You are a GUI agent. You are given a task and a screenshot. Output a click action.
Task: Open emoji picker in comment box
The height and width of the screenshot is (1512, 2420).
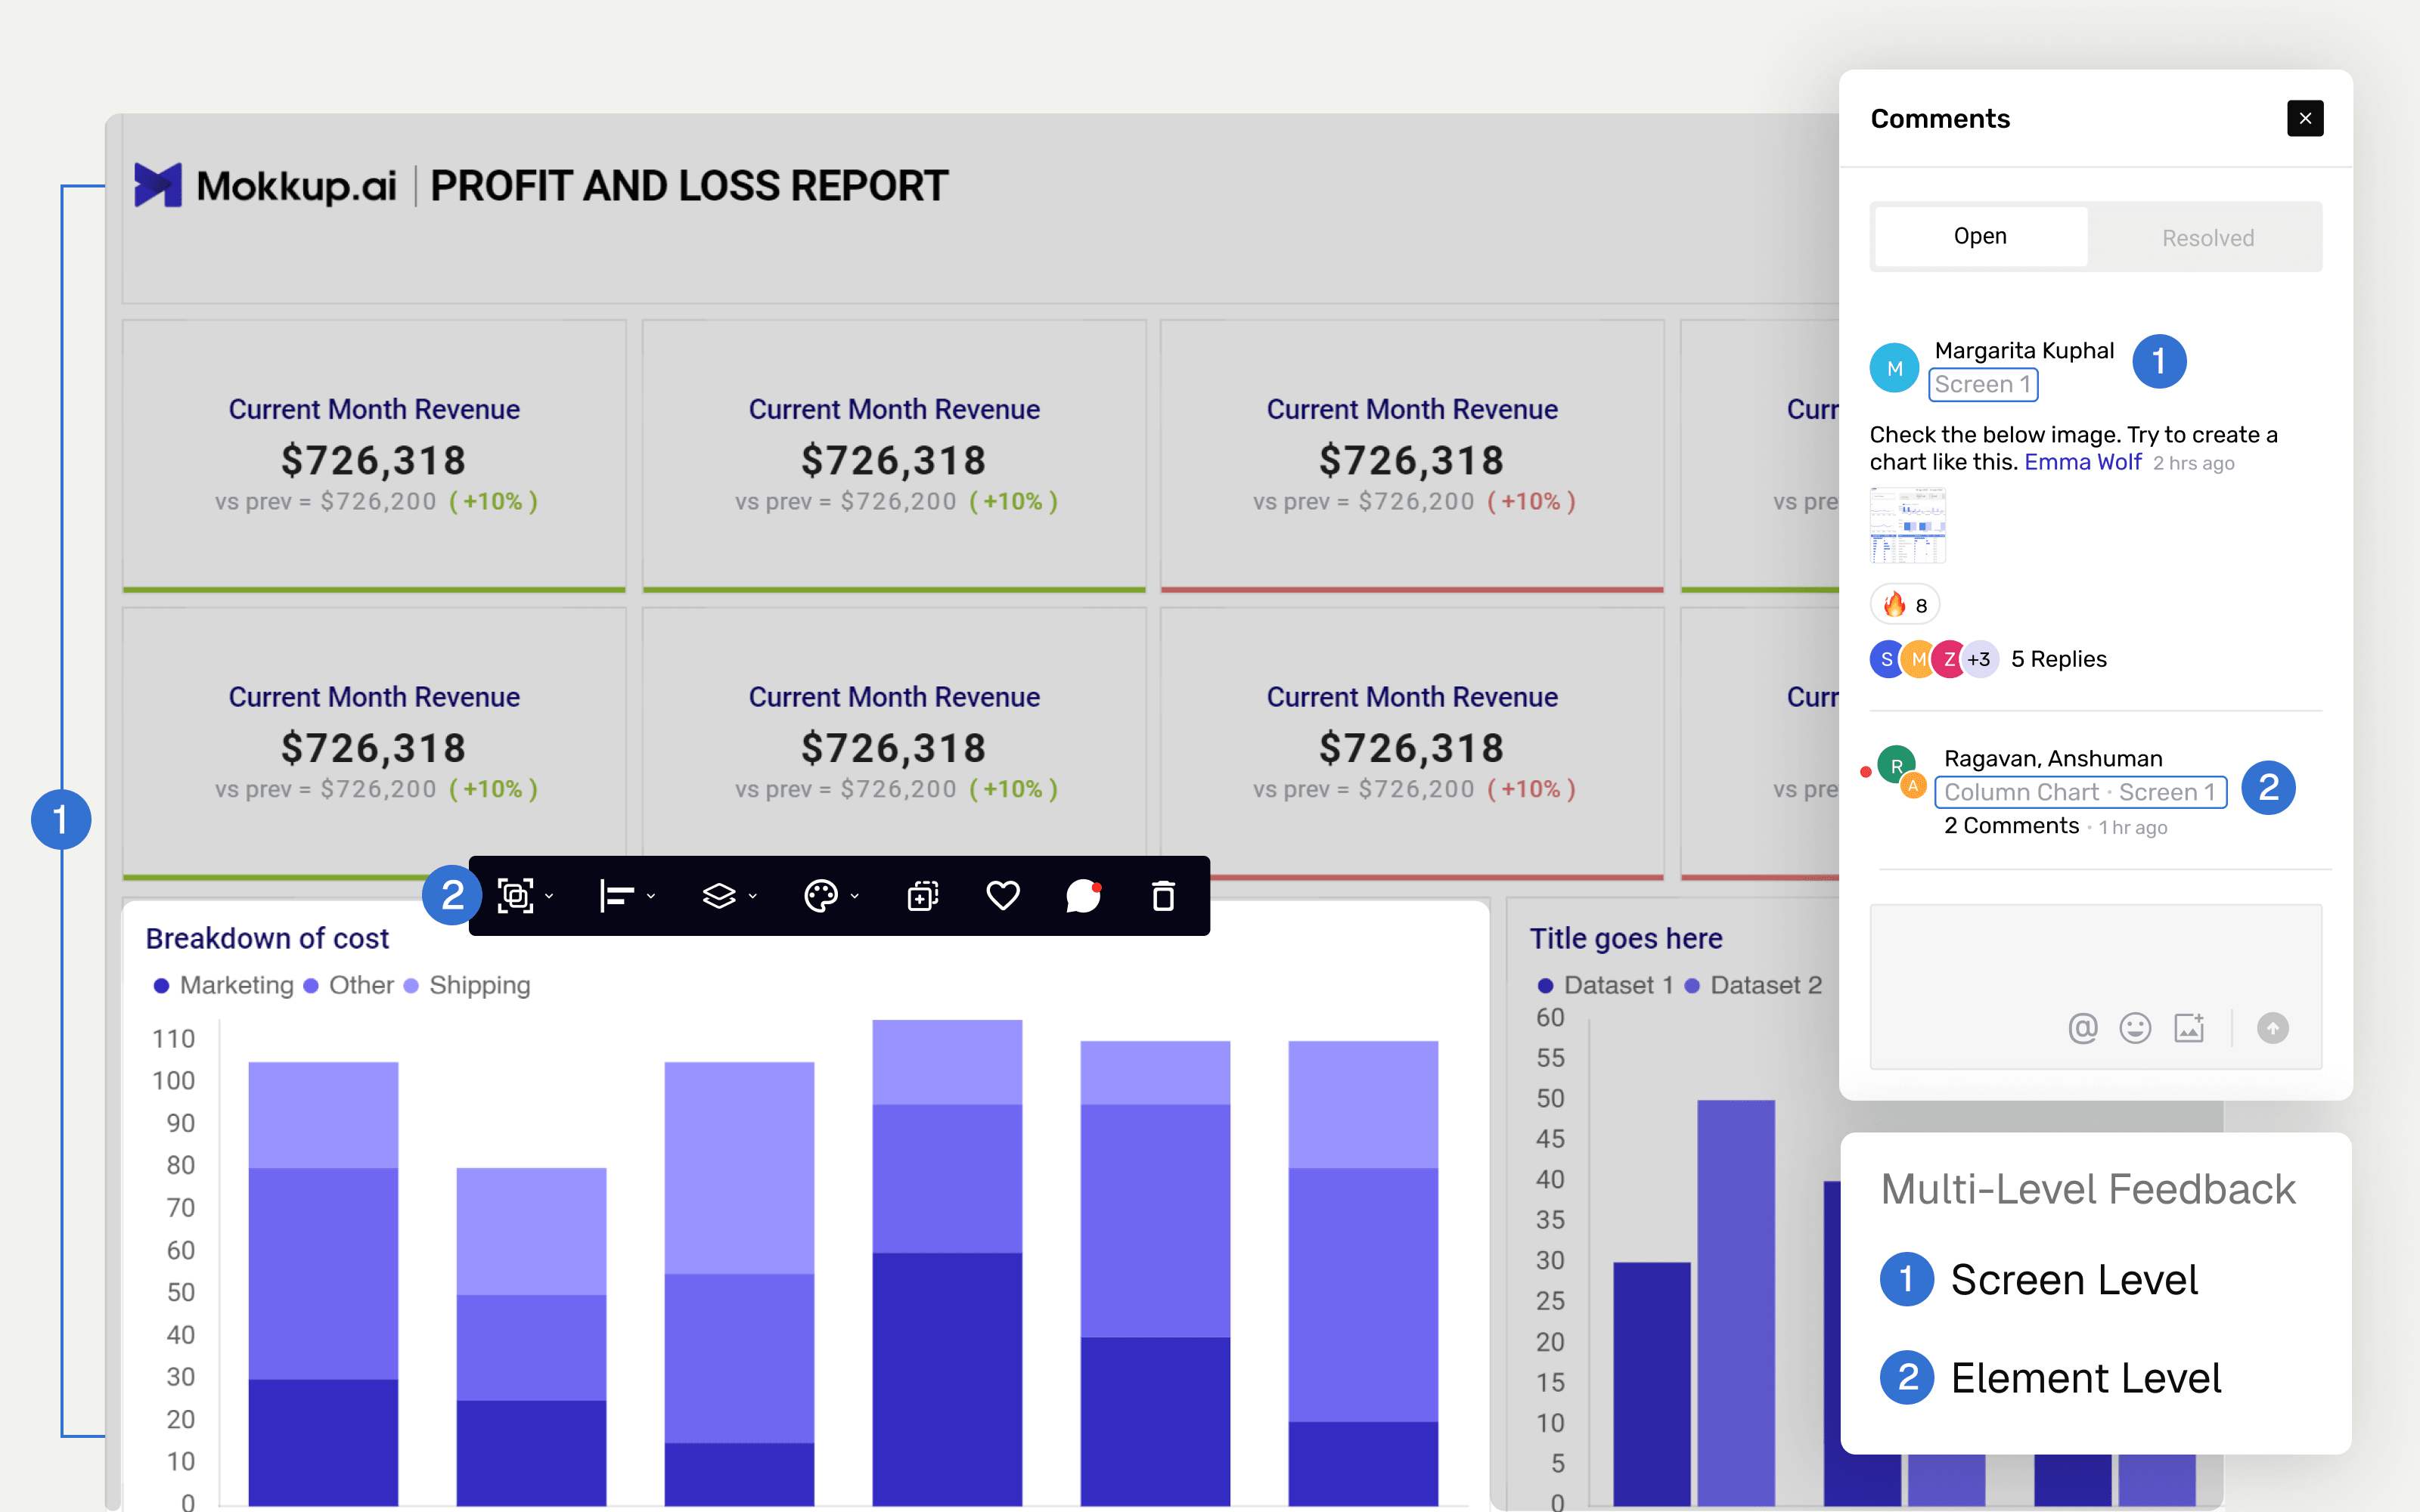click(2135, 1028)
